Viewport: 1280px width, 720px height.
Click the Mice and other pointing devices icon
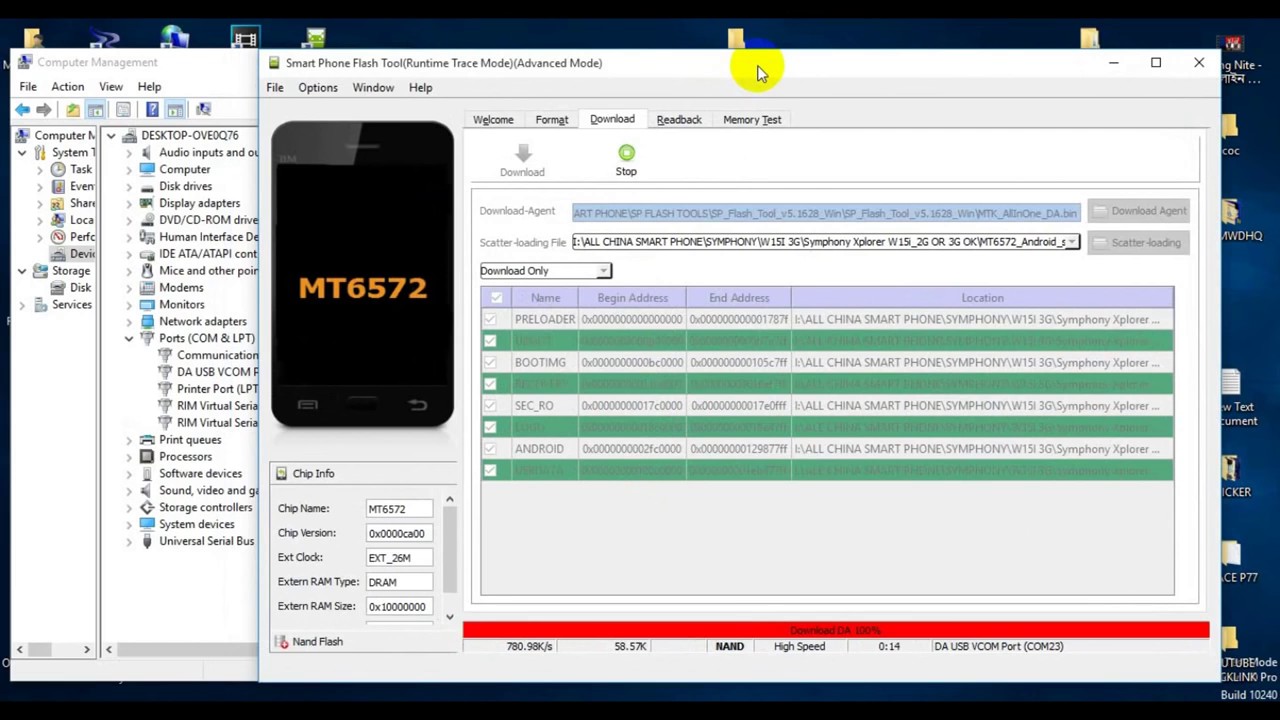[x=147, y=270]
